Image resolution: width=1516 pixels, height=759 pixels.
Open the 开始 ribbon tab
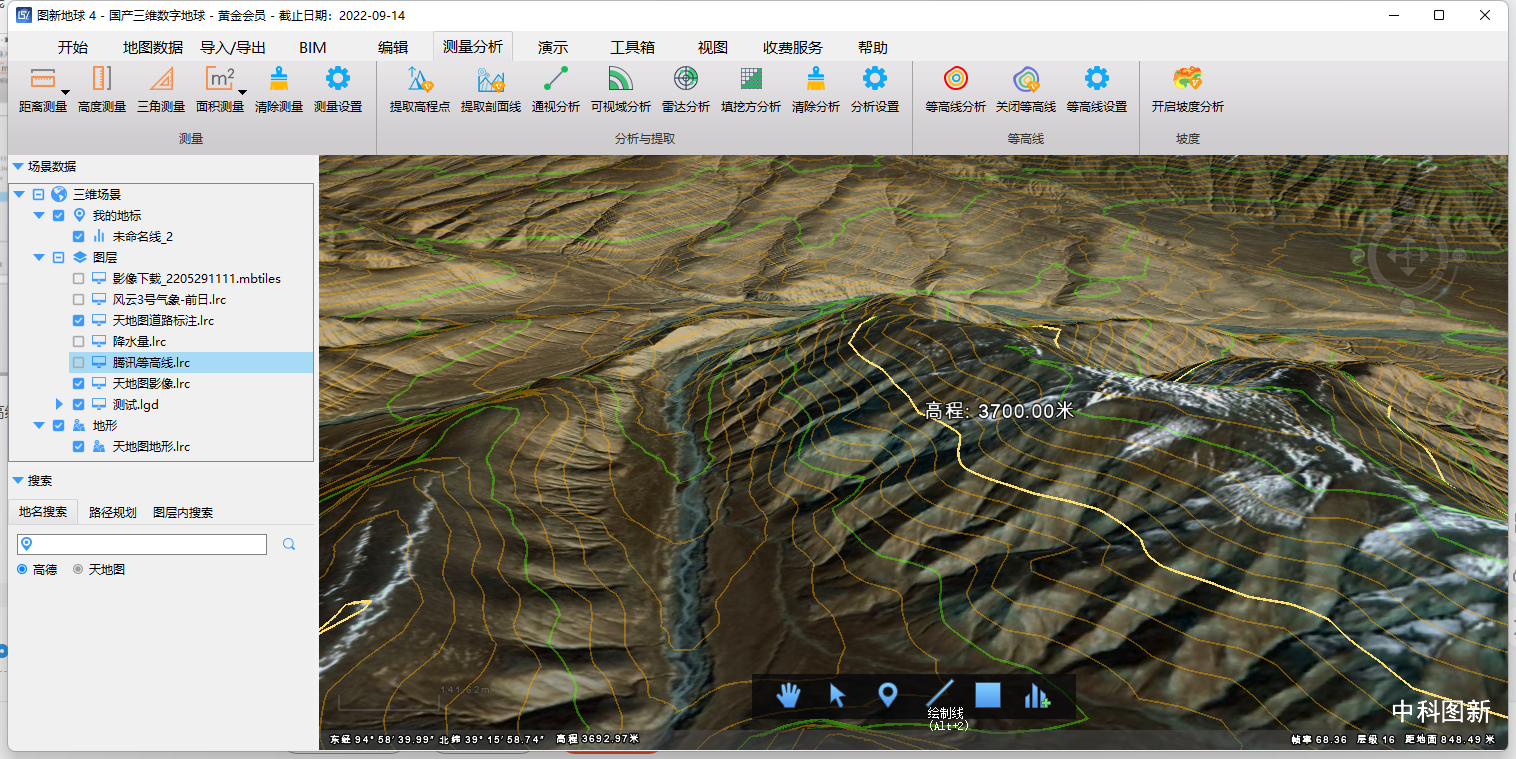[x=72, y=47]
